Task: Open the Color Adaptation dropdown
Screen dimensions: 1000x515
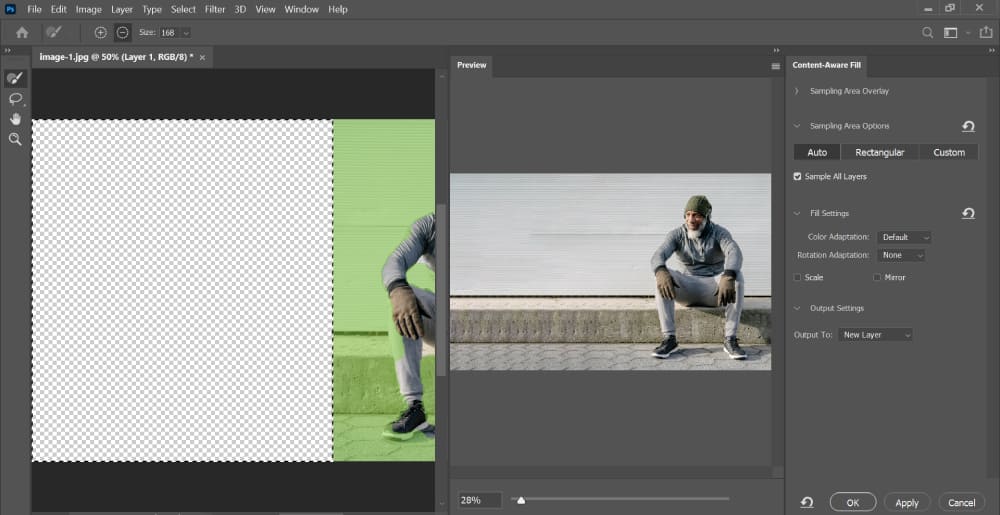Action: (x=904, y=237)
